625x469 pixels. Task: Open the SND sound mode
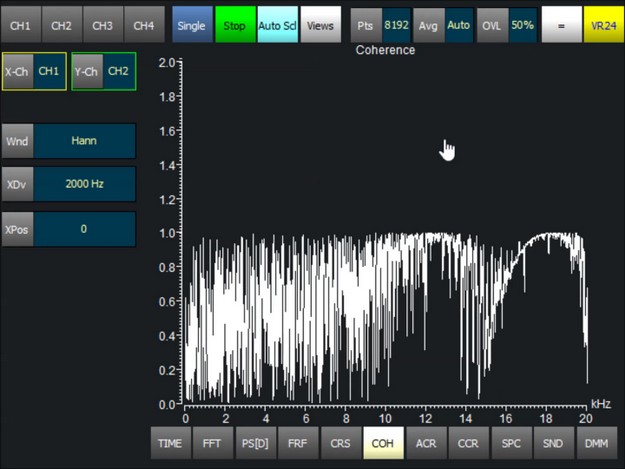point(552,442)
